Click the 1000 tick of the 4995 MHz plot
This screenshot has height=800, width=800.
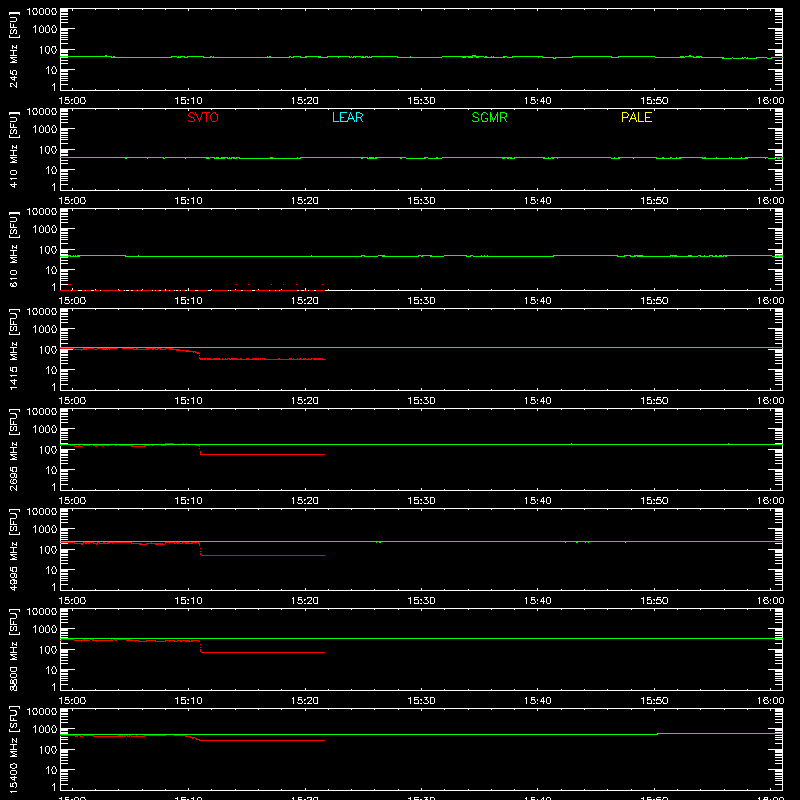[x=45, y=530]
